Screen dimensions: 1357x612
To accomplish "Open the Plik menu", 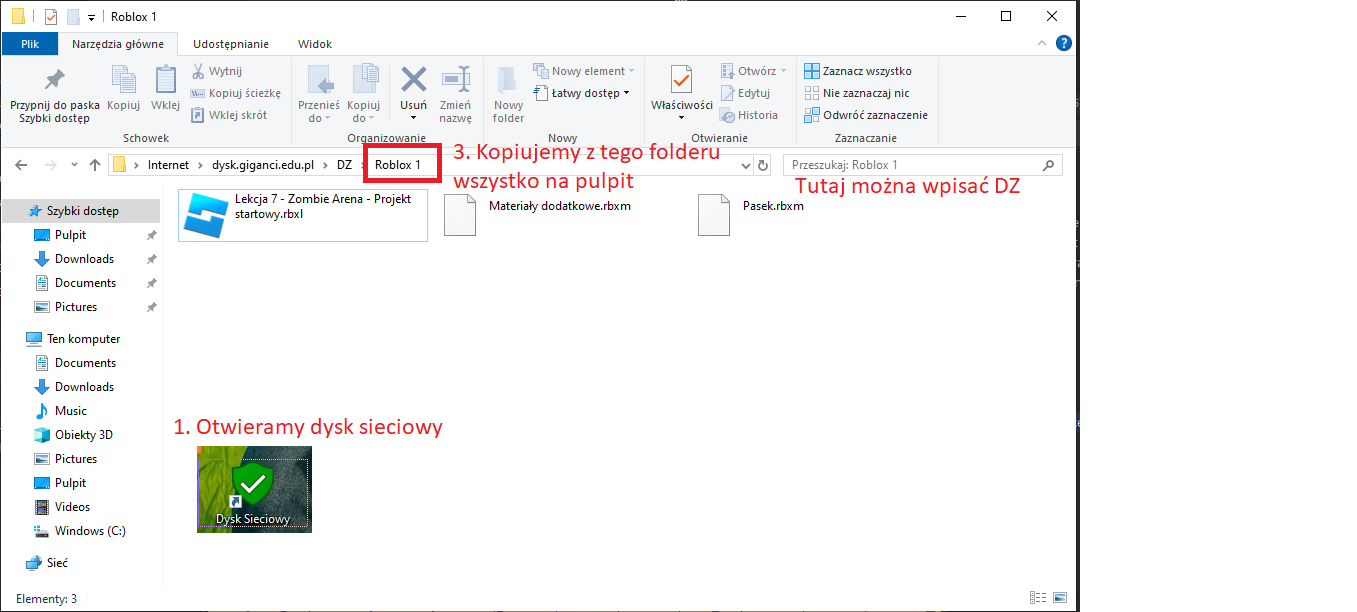I will click(30, 44).
